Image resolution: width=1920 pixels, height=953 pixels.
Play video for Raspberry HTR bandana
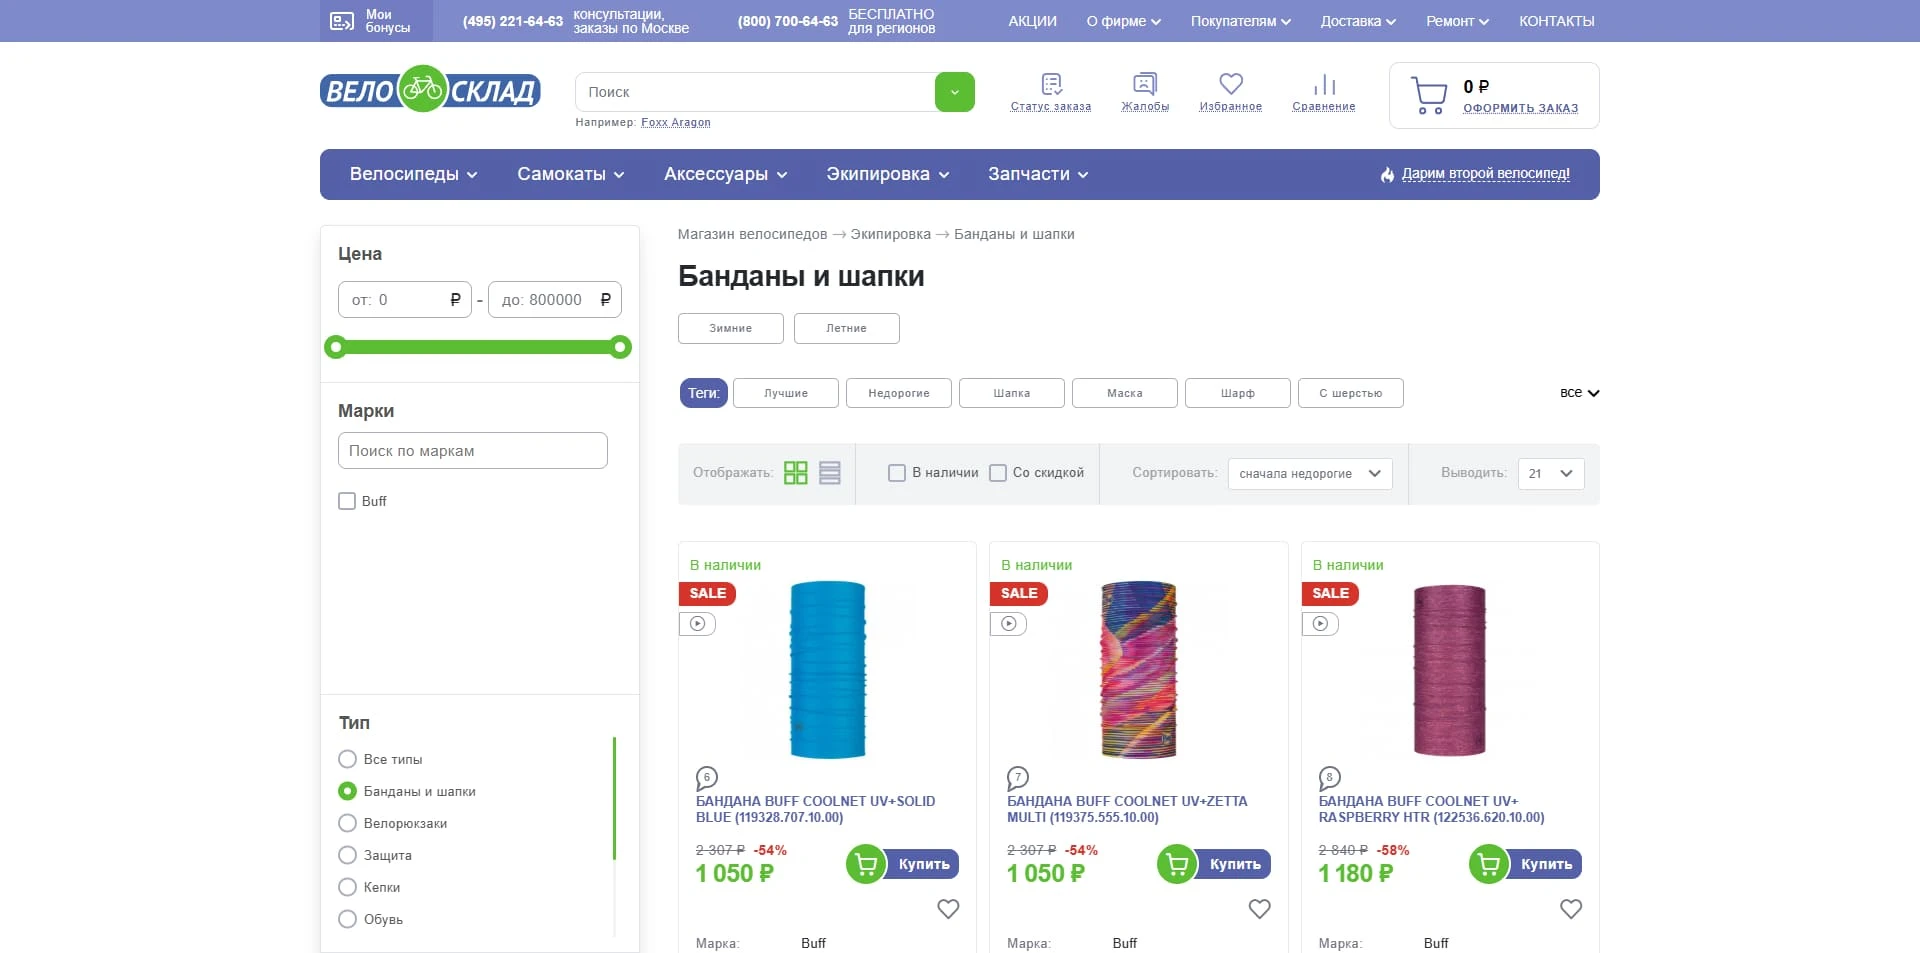click(1320, 624)
